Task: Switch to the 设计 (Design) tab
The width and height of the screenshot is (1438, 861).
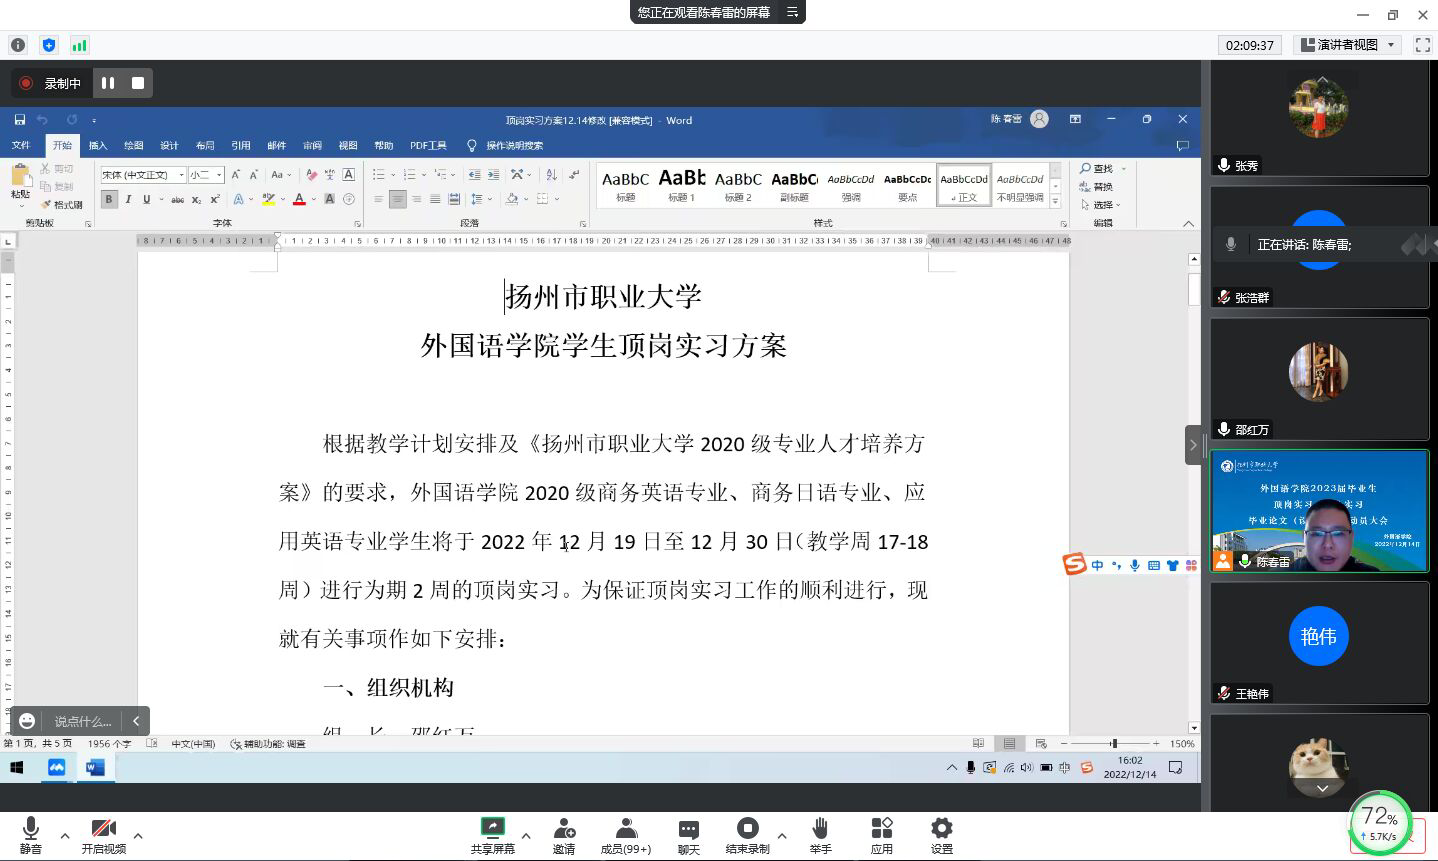Action: point(169,146)
